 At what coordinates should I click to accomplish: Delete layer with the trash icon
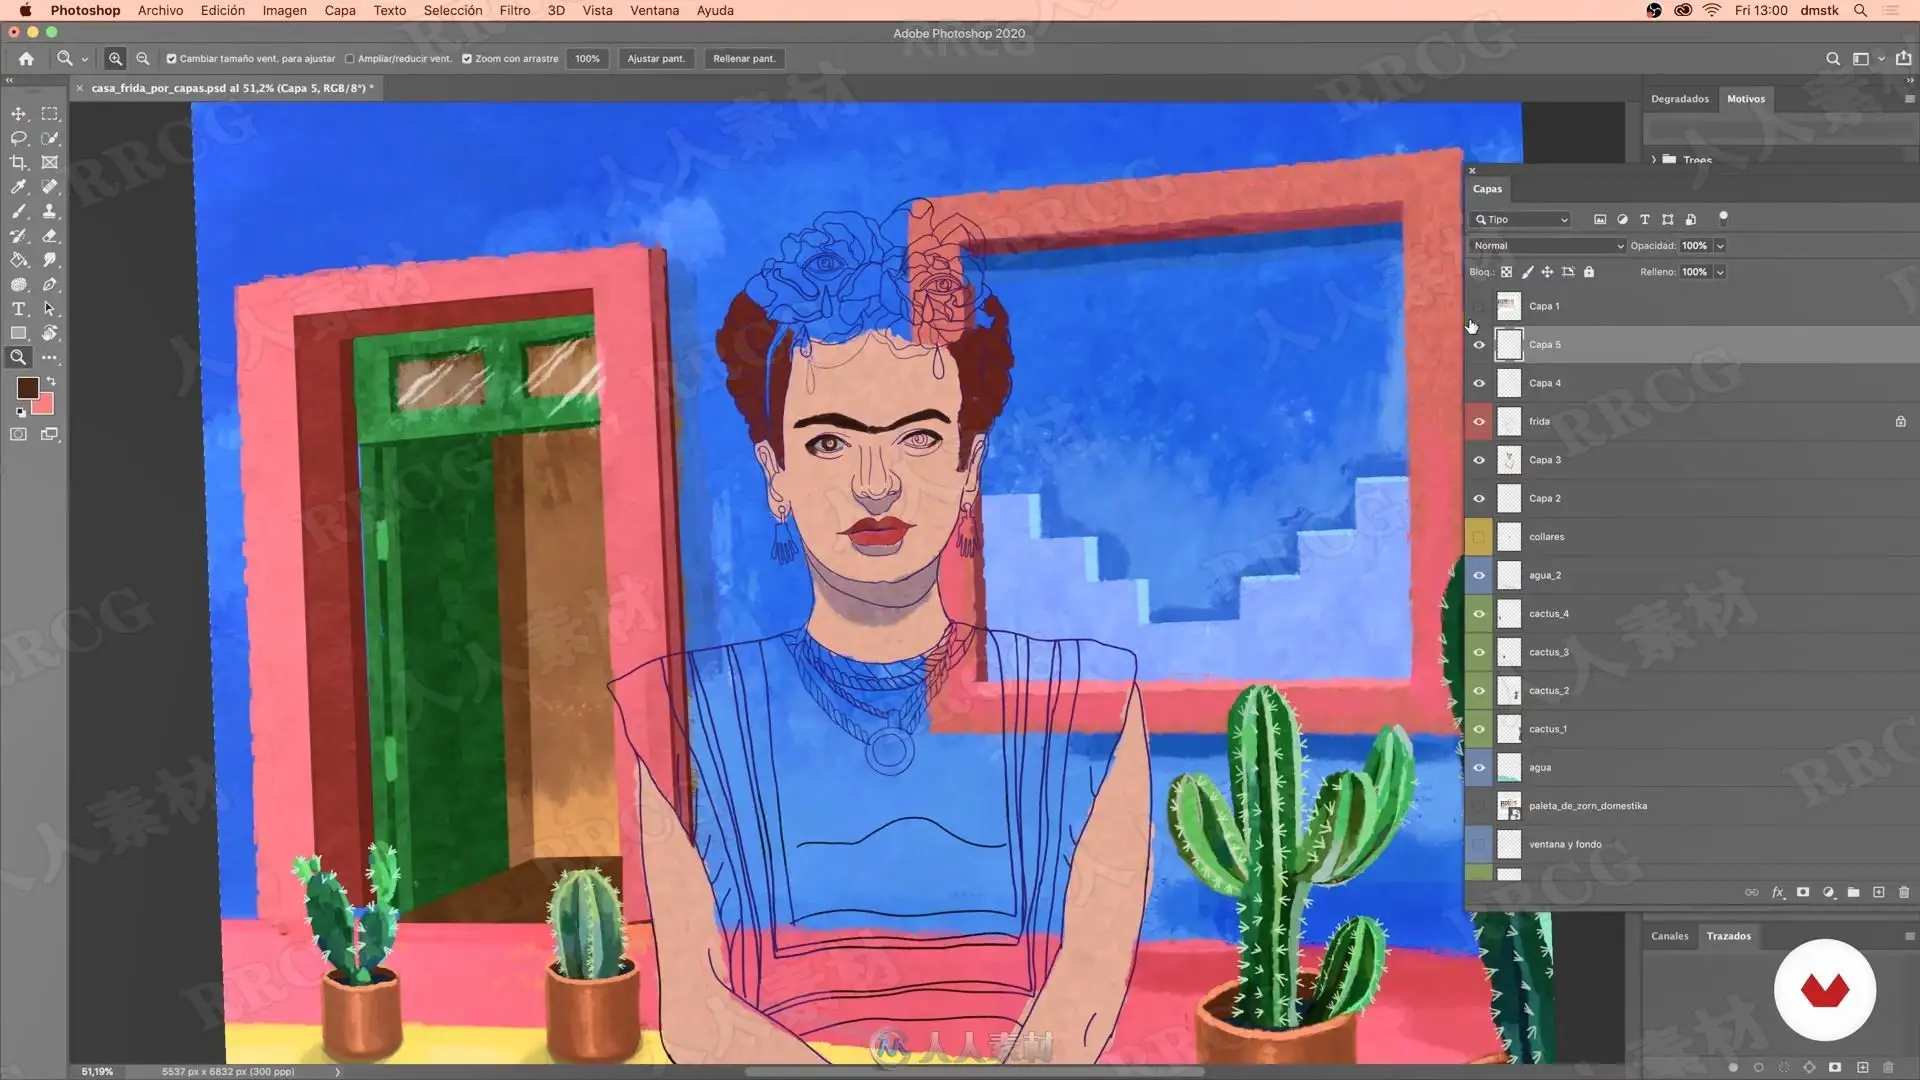(x=1903, y=892)
